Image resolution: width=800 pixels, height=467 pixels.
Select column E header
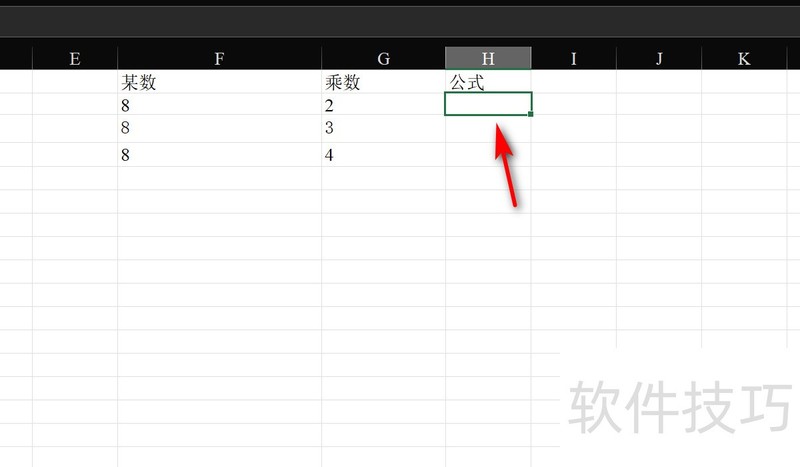coord(74,58)
